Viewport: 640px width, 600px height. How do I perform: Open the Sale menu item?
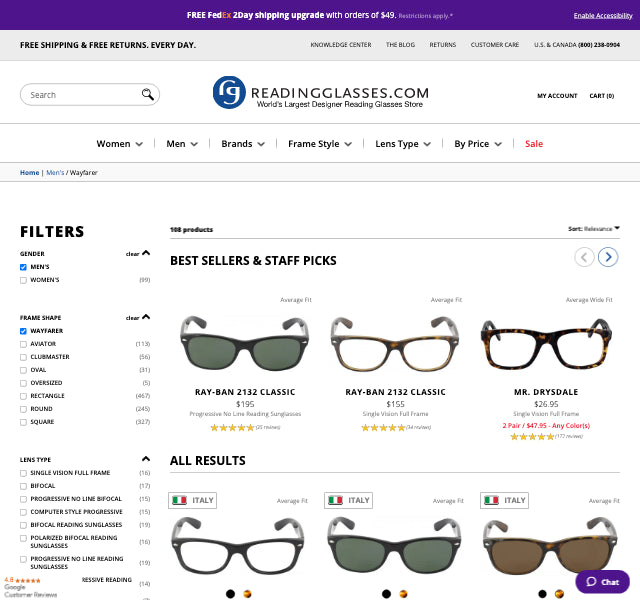pyautogui.click(x=534, y=144)
